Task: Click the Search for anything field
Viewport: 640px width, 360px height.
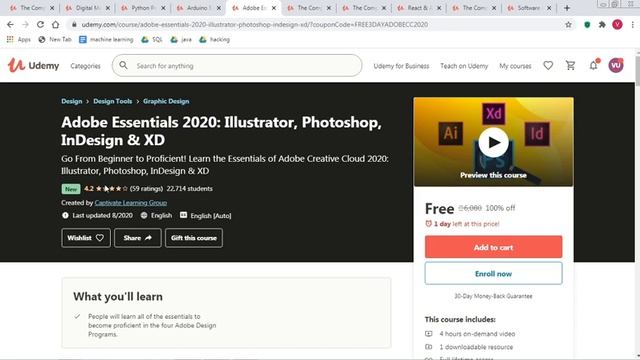Action: (x=237, y=65)
